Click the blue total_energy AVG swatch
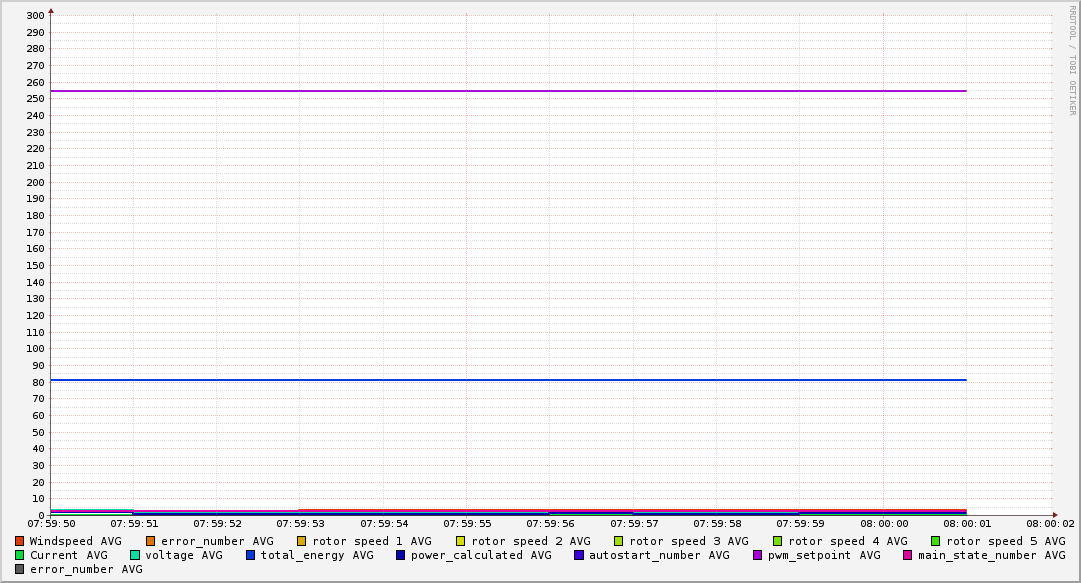The width and height of the screenshot is (1081, 583). (x=251, y=555)
